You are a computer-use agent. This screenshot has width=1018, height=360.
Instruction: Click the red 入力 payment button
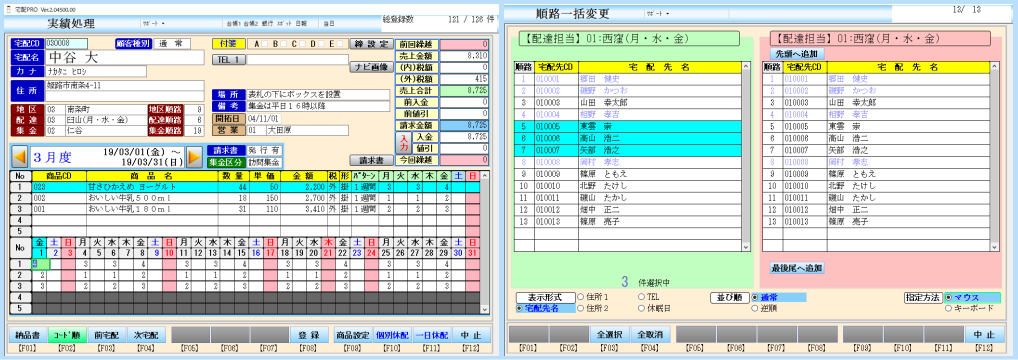tap(402, 142)
